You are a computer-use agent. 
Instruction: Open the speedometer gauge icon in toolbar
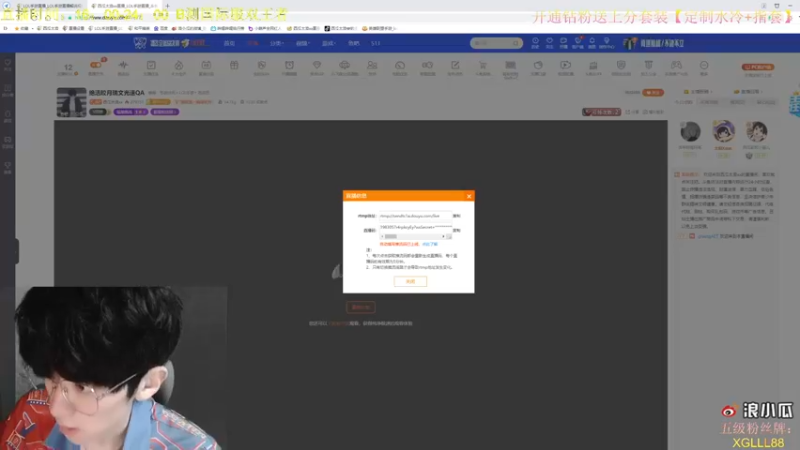[399, 67]
